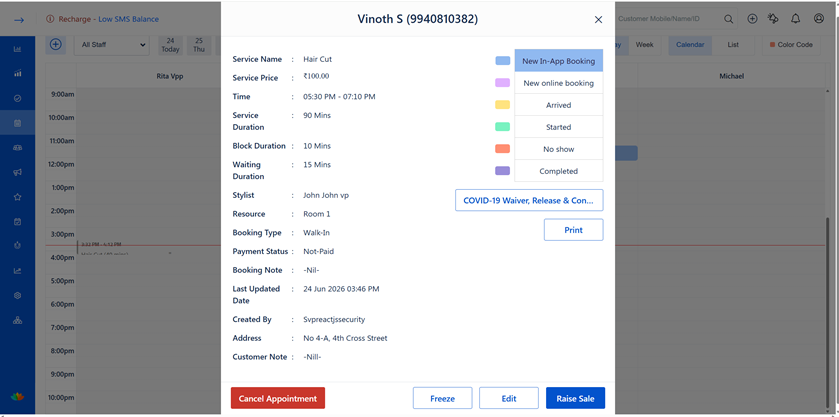Open the calendar appointments sidebar icon

coord(18,123)
